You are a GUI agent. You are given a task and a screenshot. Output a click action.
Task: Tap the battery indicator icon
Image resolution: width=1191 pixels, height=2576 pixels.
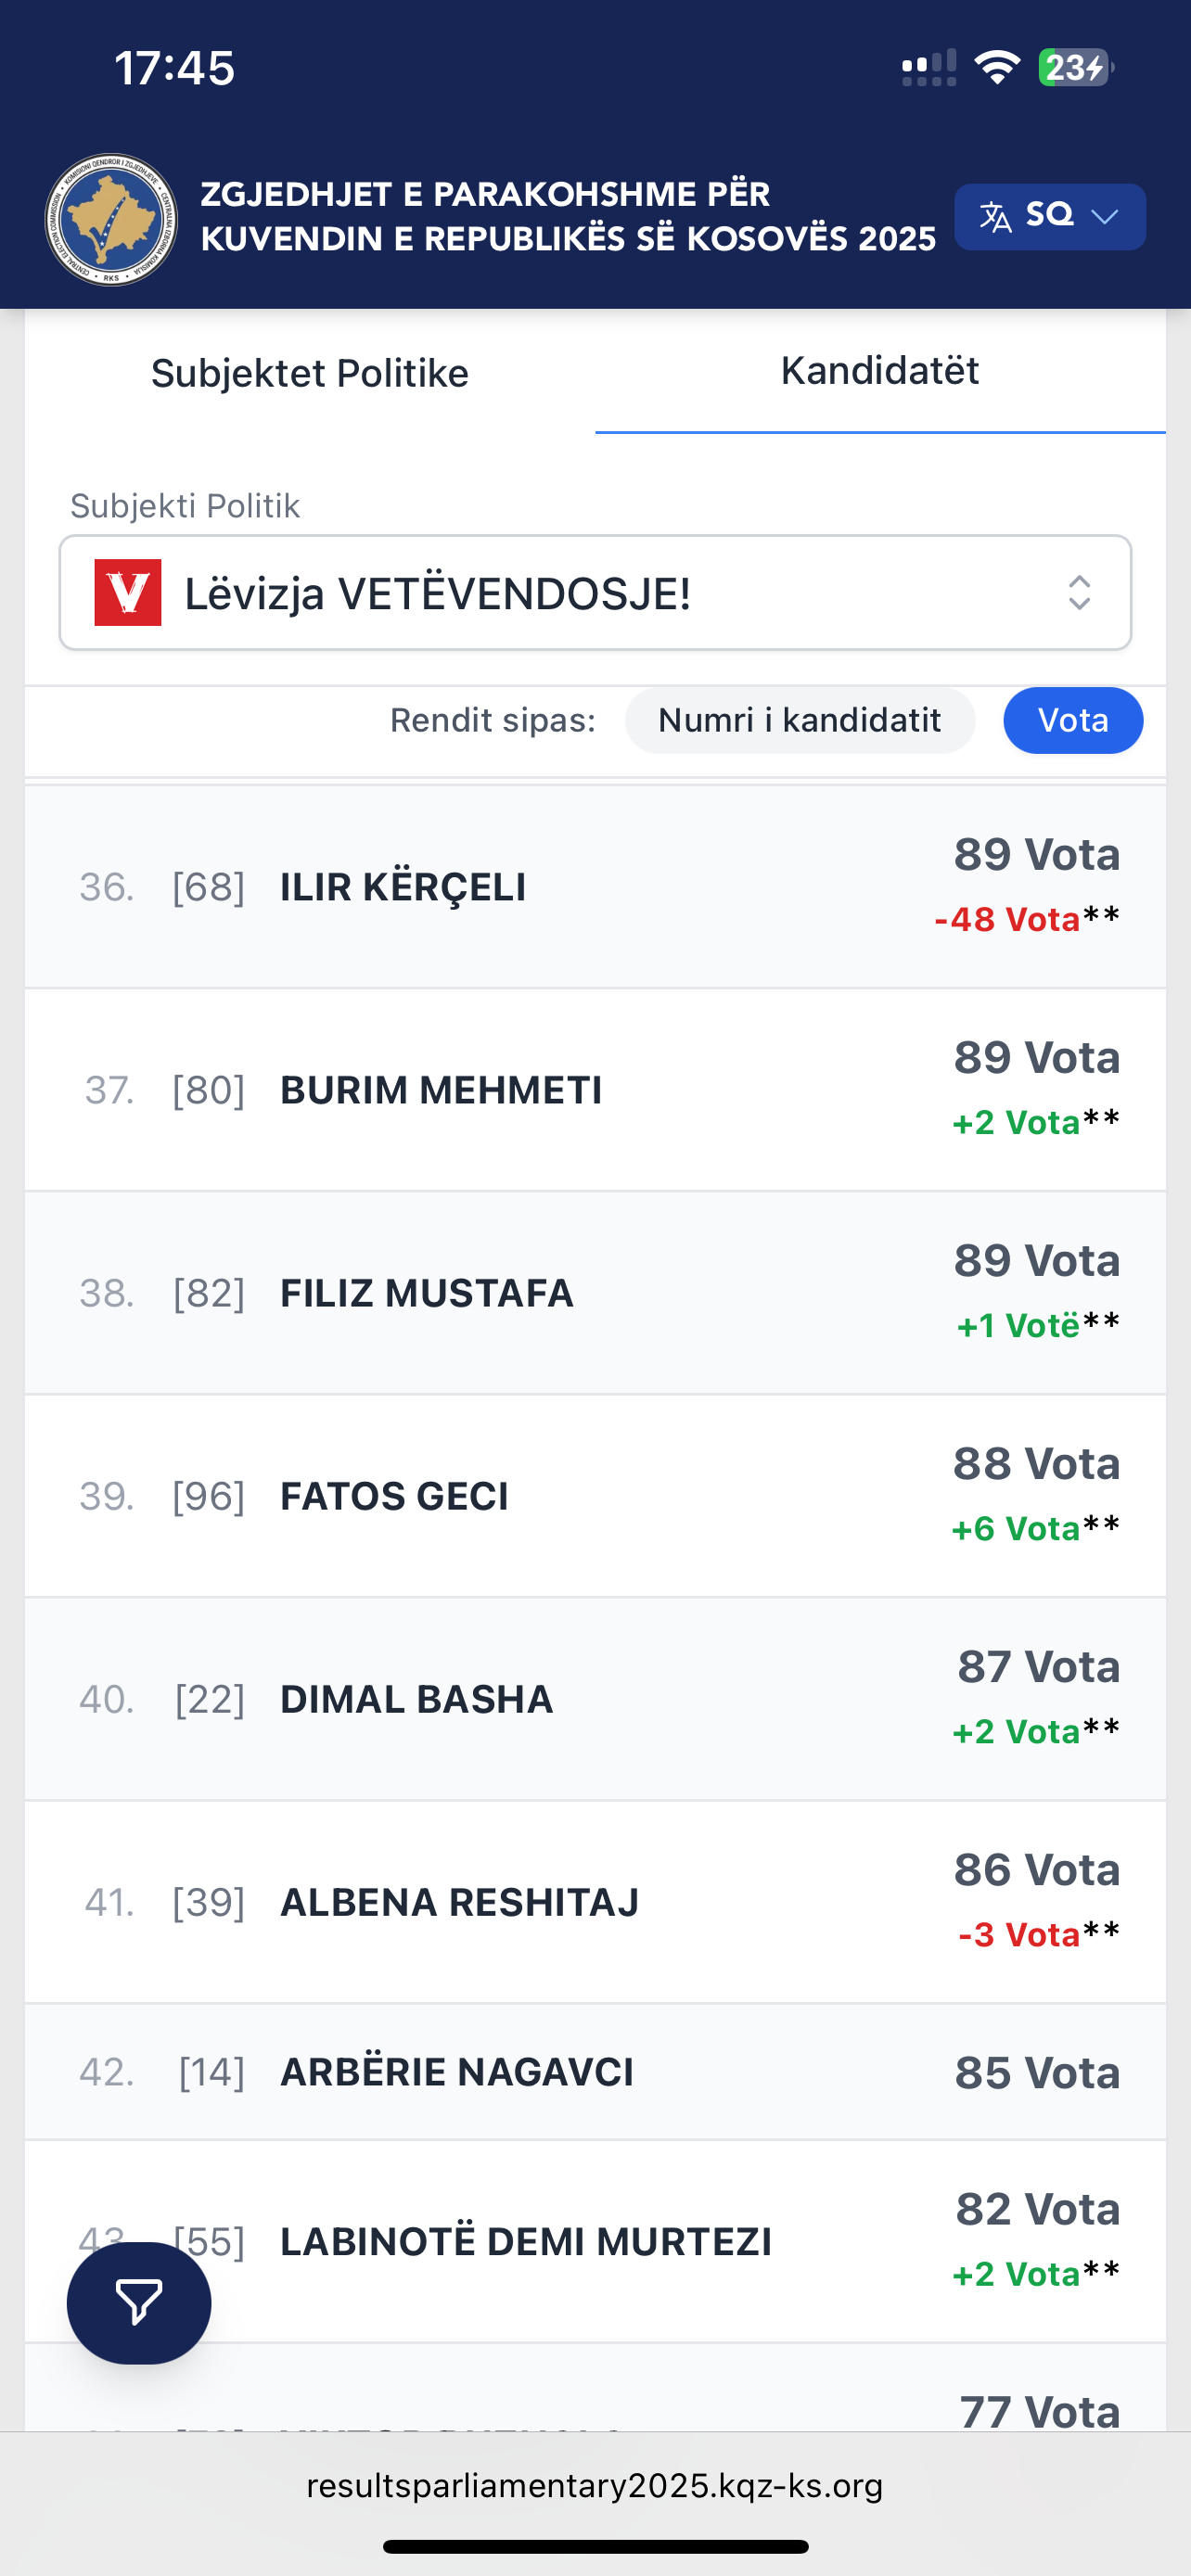click(1074, 68)
